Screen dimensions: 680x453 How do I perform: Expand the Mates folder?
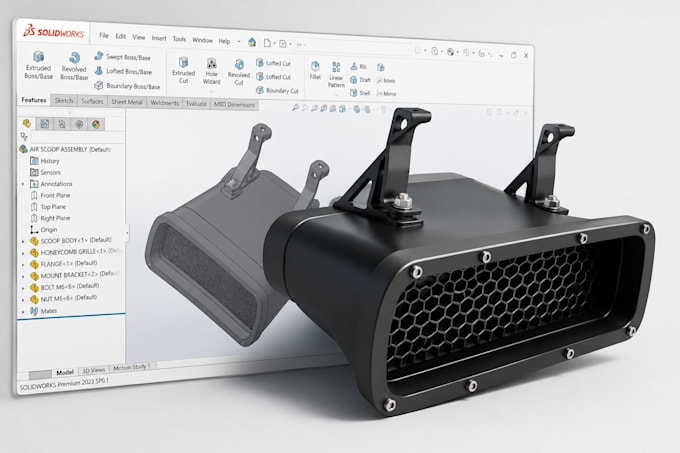tap(23, 311)
